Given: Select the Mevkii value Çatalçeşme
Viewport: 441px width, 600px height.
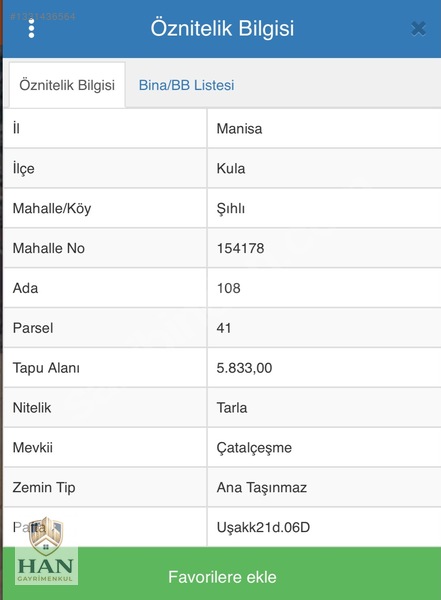Looking at the screenshot, I should point(254,448).
